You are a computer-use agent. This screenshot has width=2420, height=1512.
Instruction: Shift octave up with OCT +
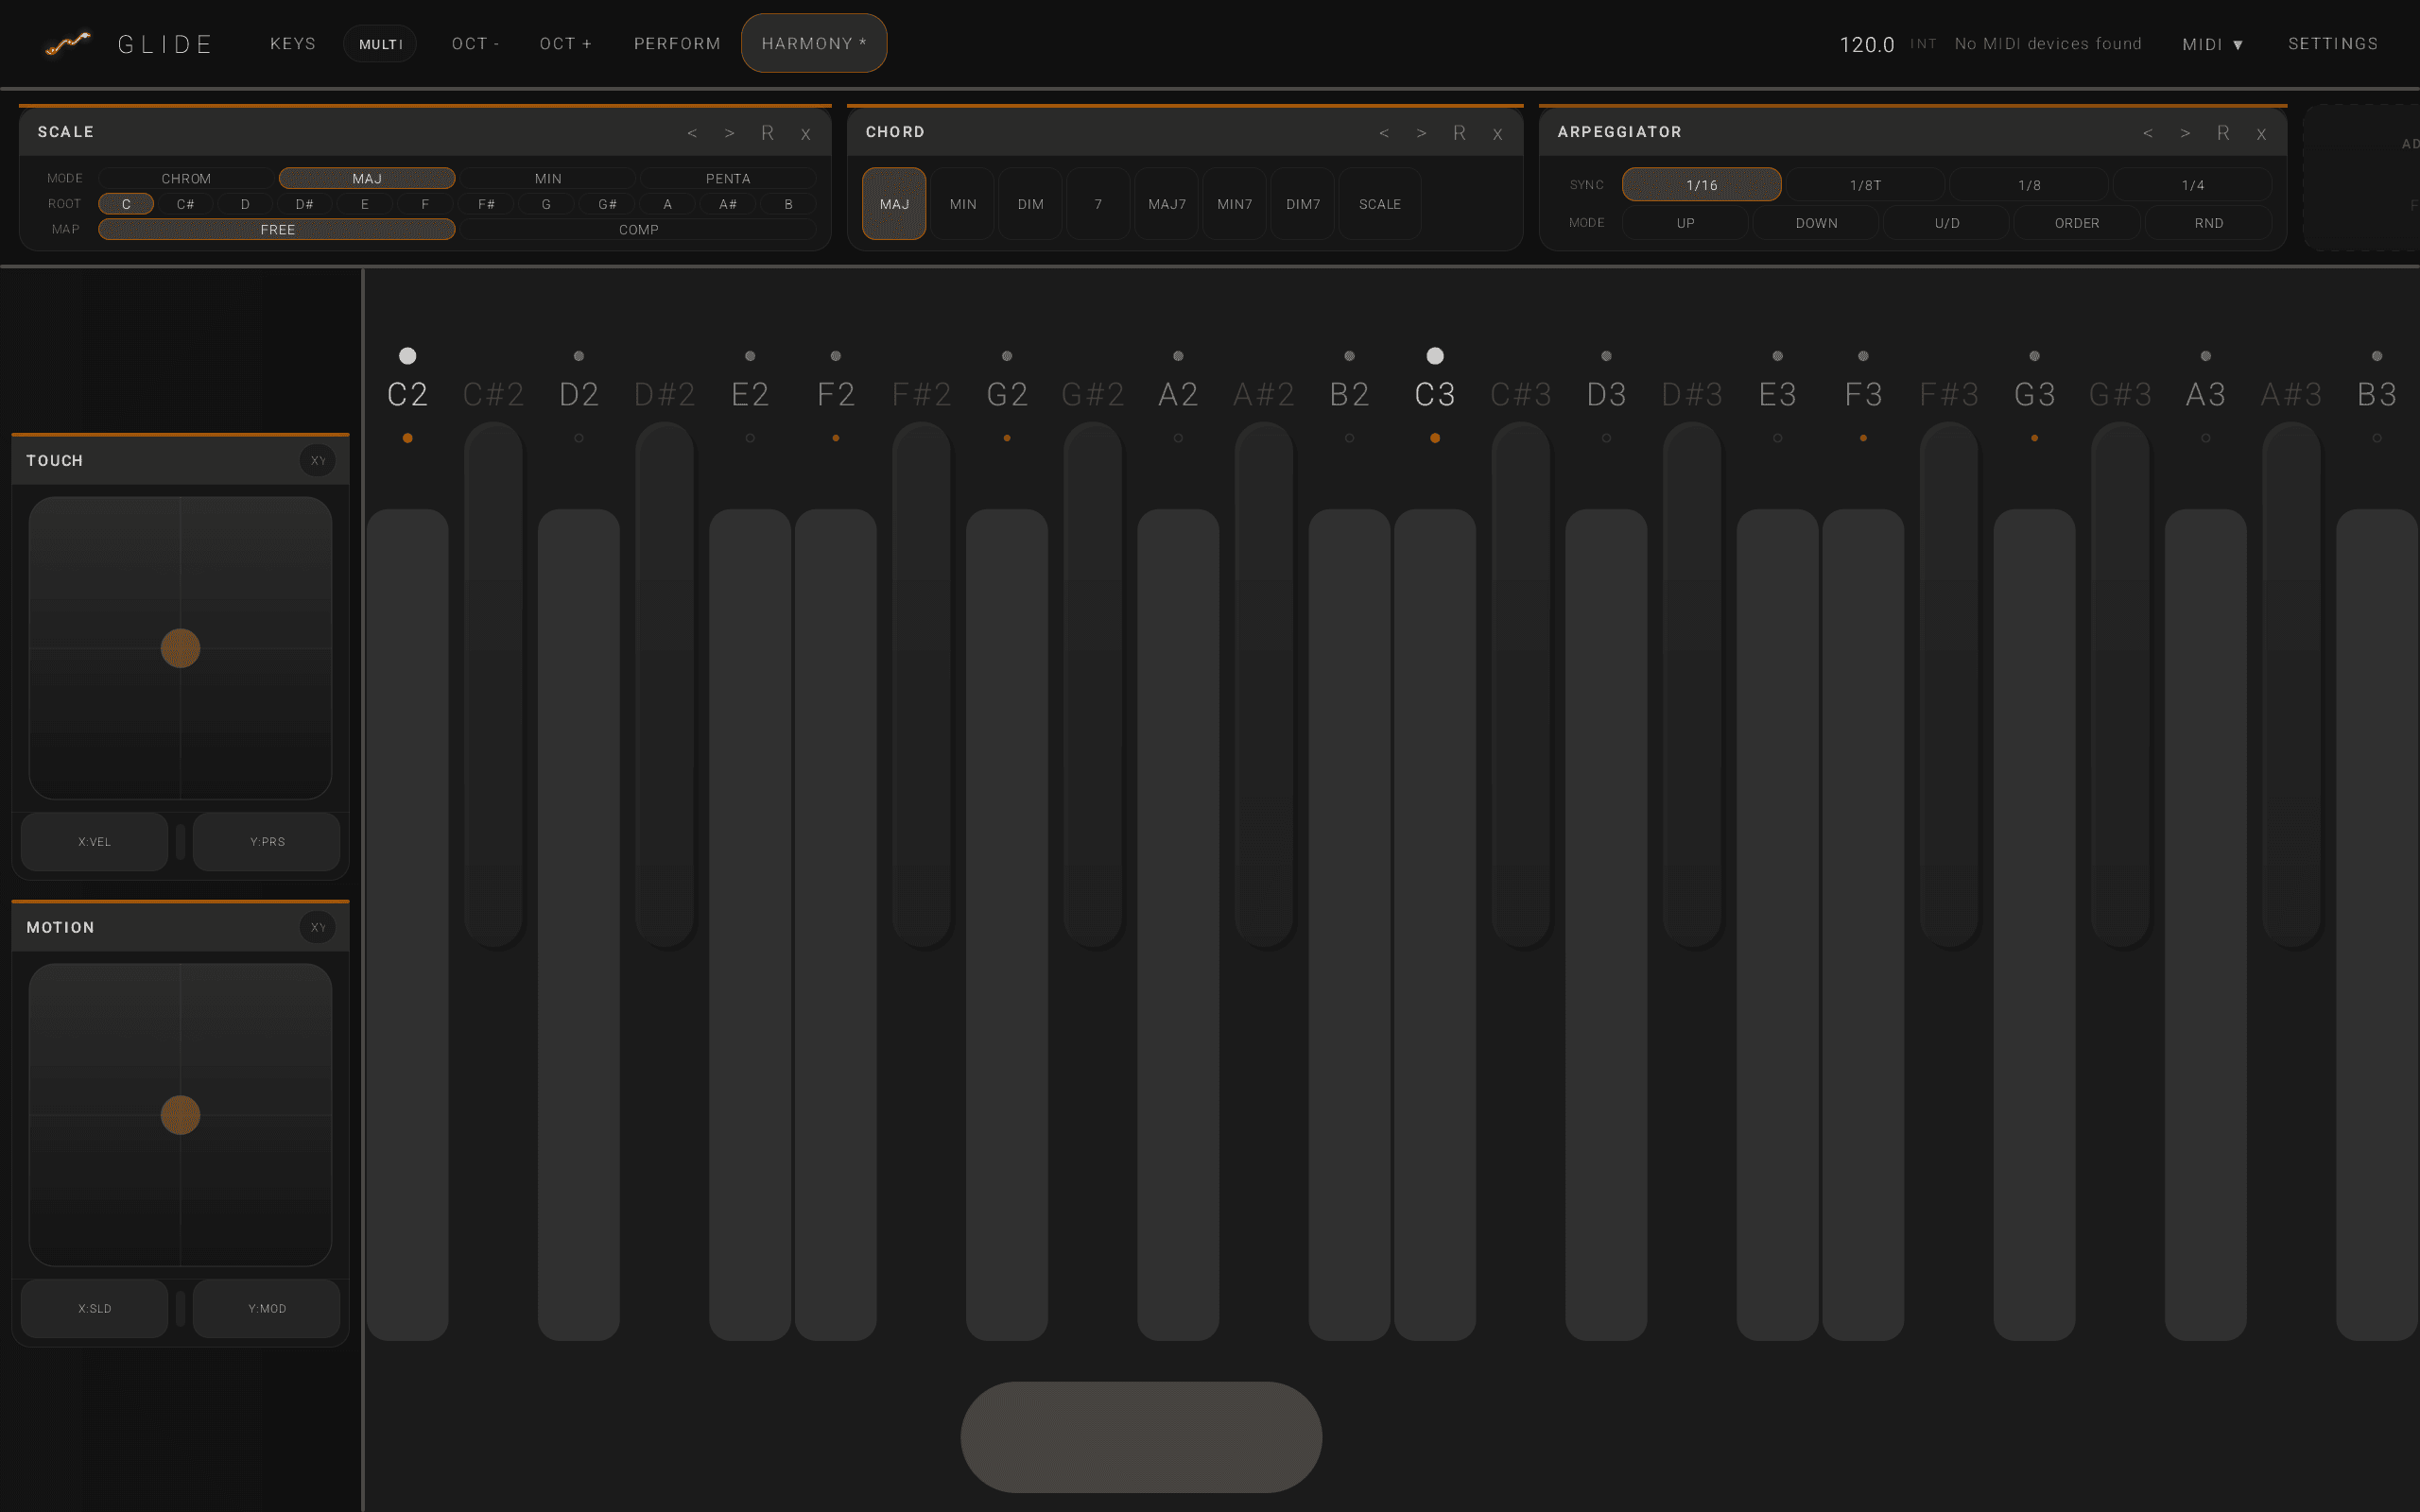click(x=565, y=44)
